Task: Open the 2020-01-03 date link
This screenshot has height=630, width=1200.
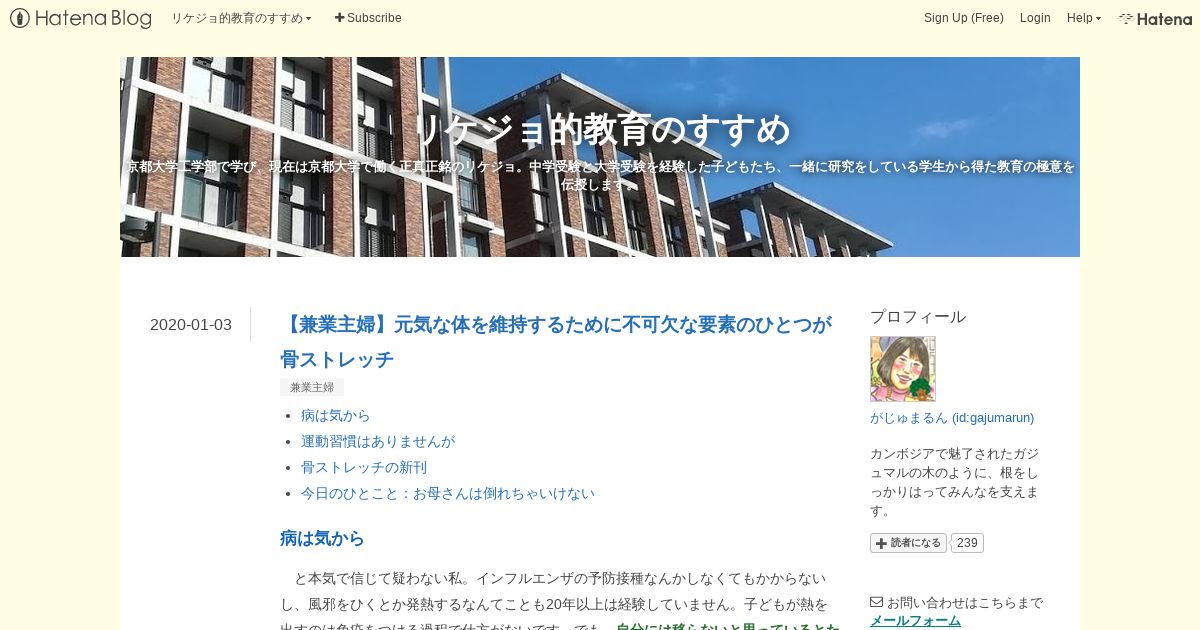Action: click(191, 324)
